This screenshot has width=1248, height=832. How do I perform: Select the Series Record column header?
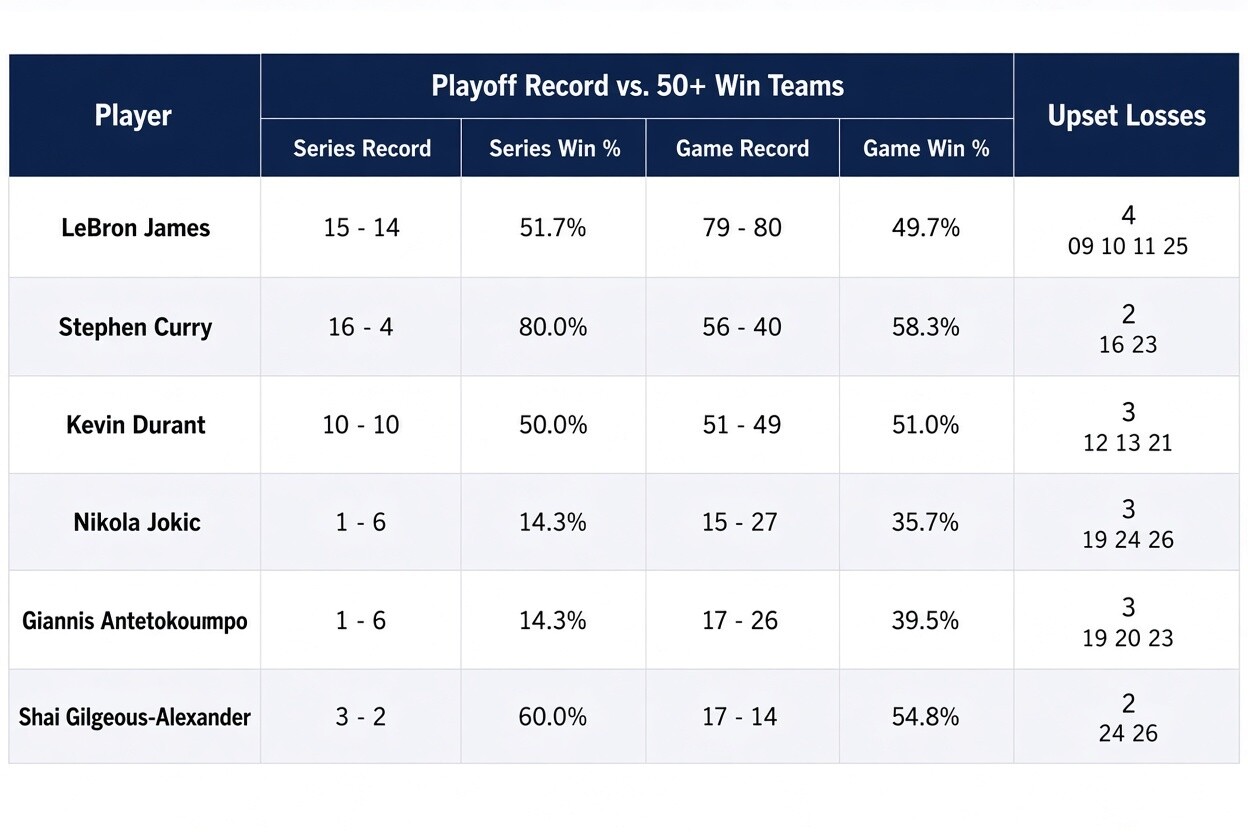361,148
